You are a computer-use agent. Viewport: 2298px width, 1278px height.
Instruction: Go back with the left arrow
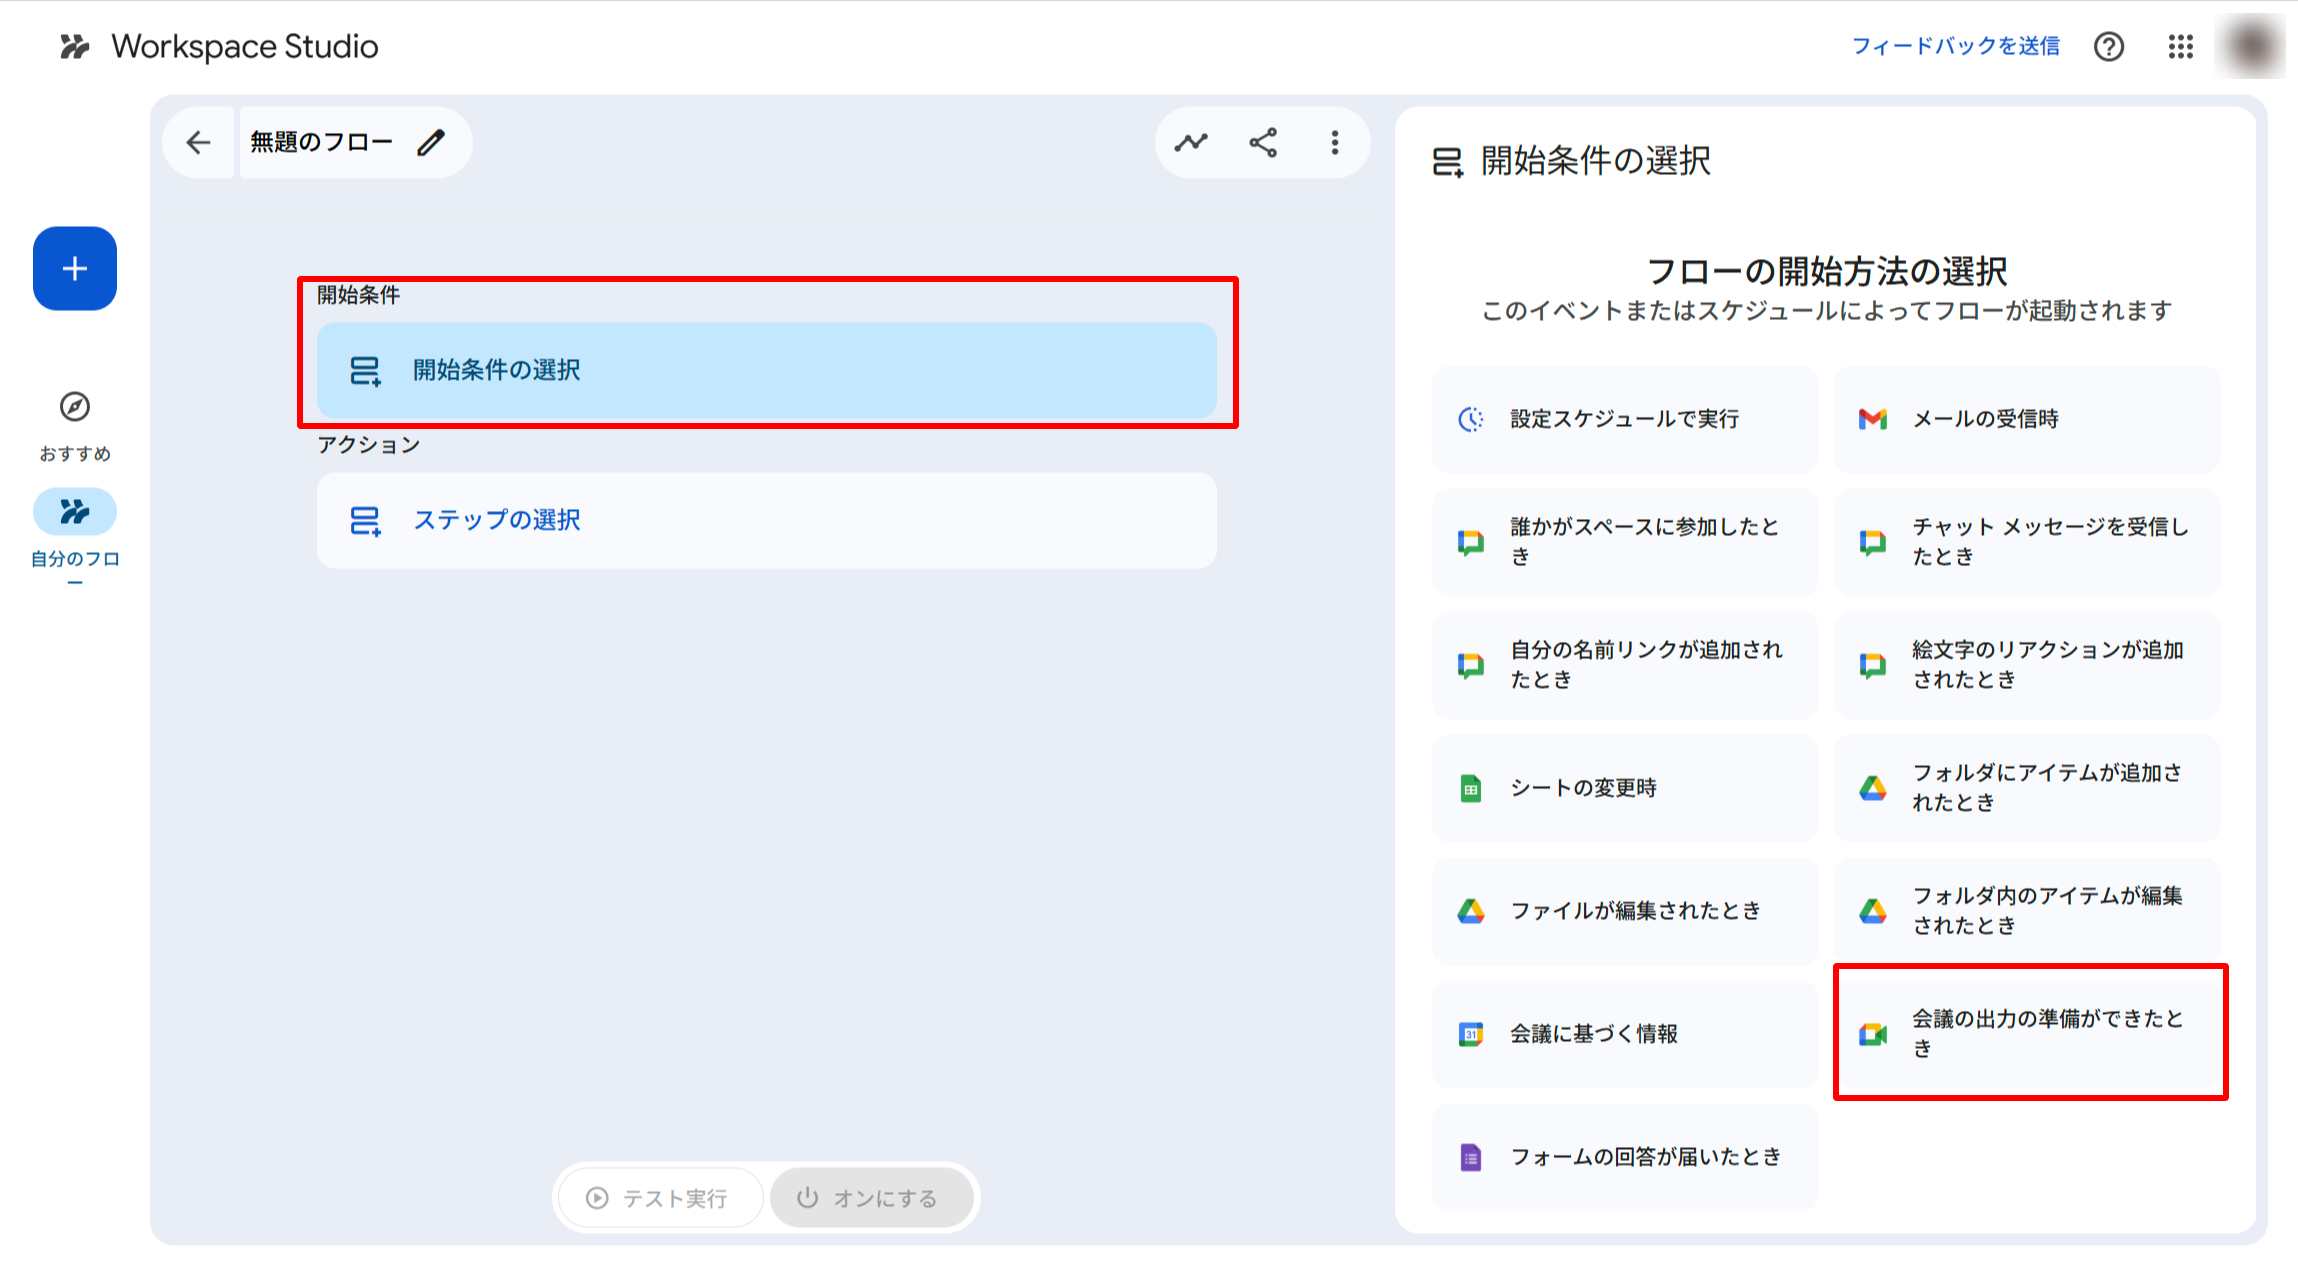click(198, 143)
